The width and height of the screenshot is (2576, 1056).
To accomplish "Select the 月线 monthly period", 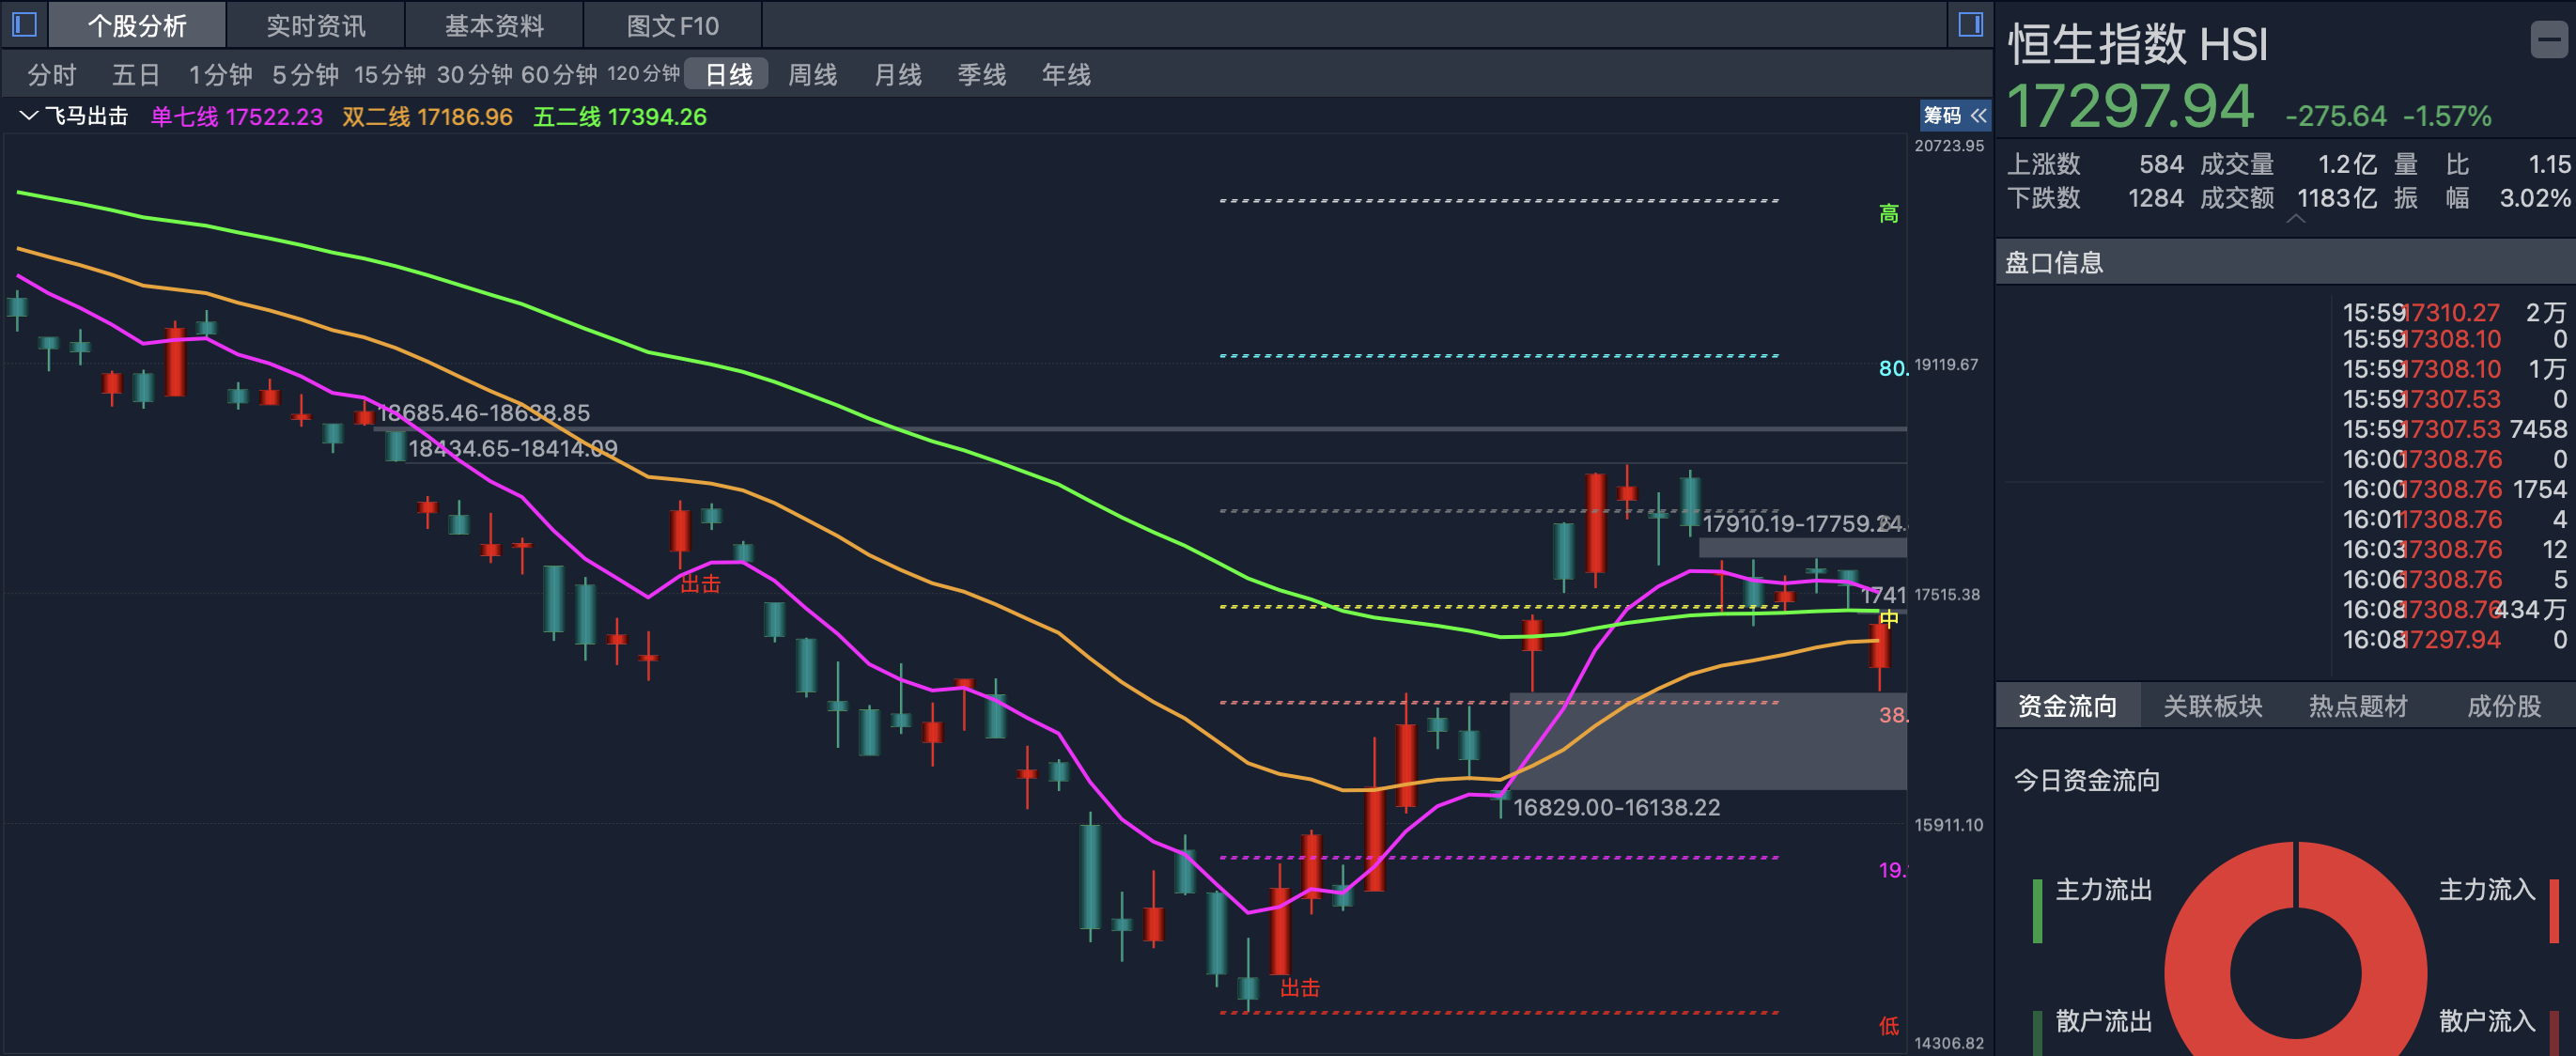I will click(x=897, y=74).
